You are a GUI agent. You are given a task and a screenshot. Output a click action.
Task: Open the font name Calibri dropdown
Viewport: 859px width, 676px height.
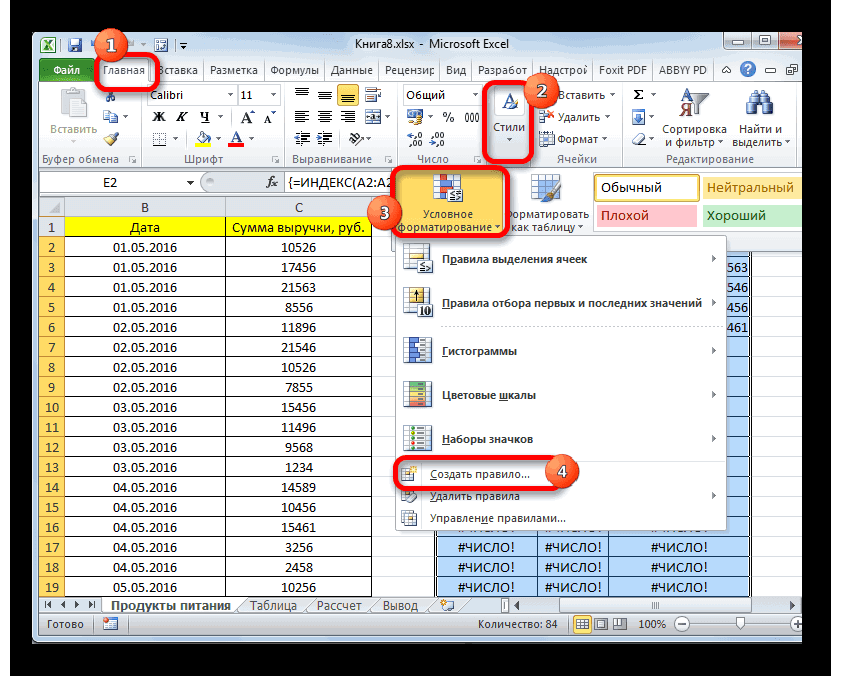tap(230, 95)
